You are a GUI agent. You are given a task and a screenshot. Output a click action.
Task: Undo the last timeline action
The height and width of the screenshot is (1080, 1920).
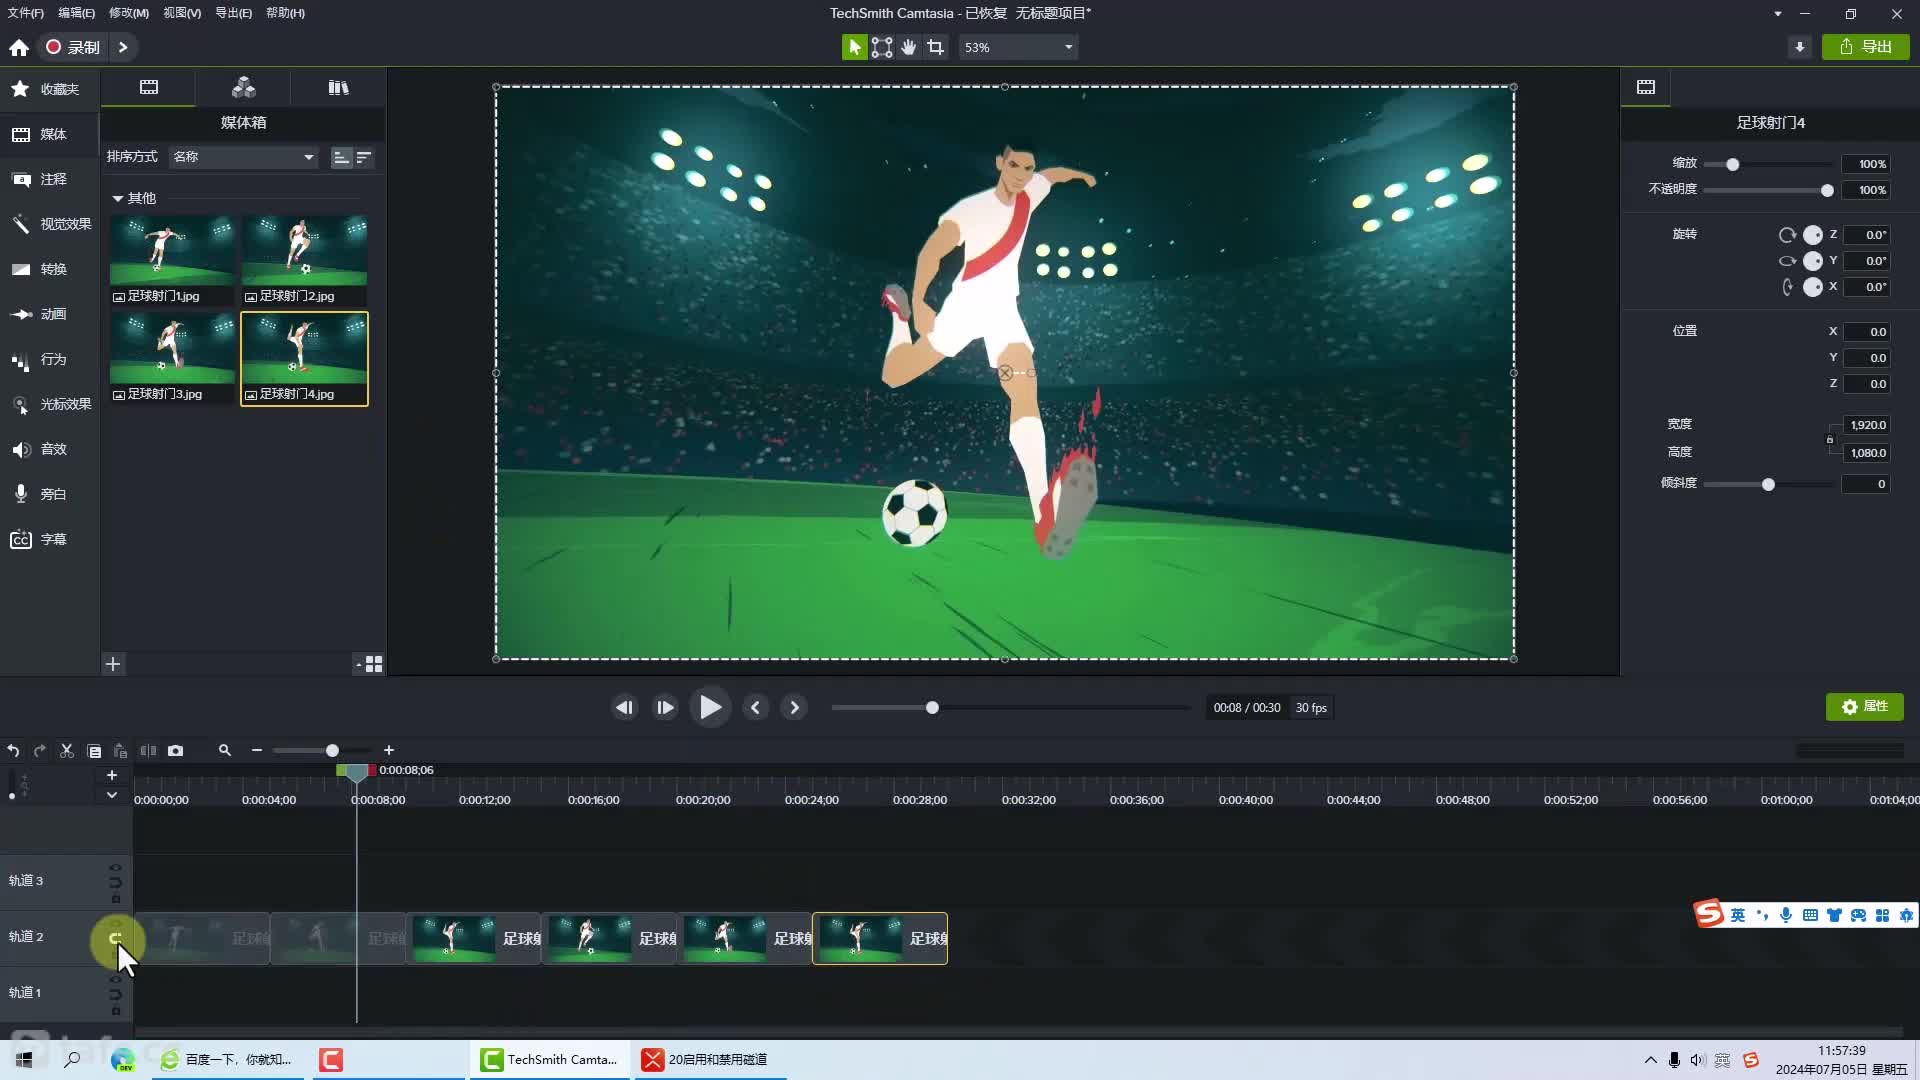pyautogui.click(x=13, y=750)
